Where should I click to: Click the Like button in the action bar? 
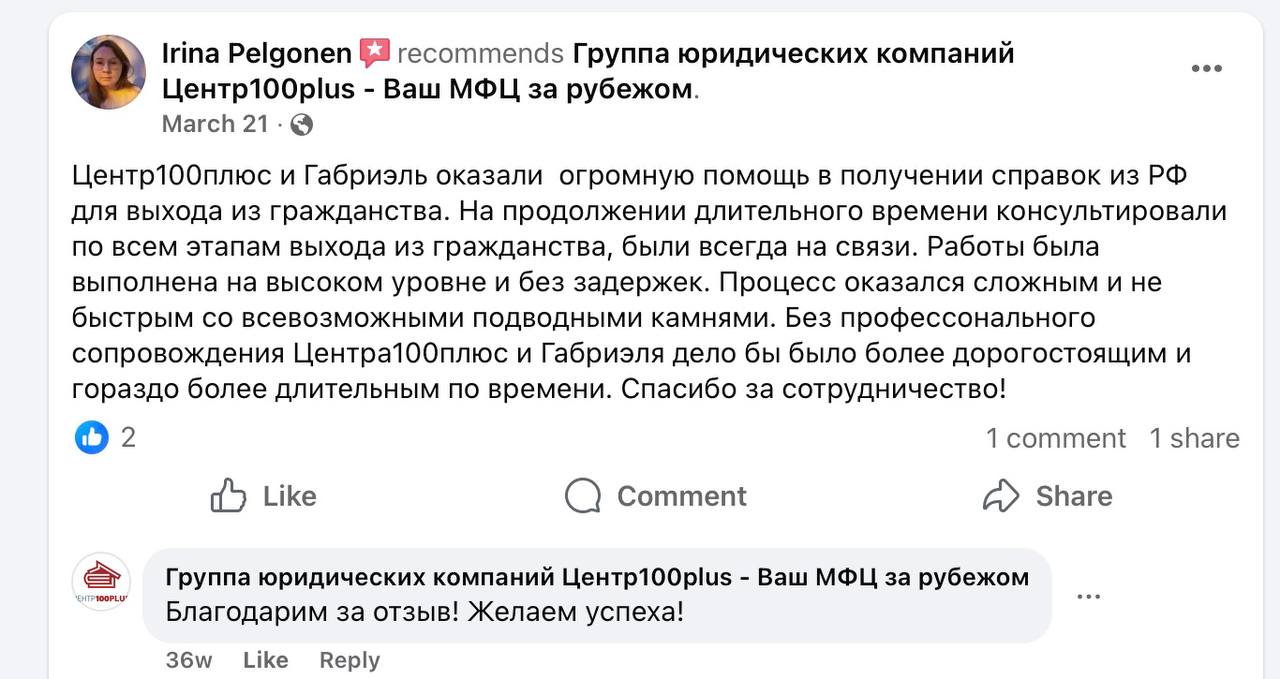264,495
